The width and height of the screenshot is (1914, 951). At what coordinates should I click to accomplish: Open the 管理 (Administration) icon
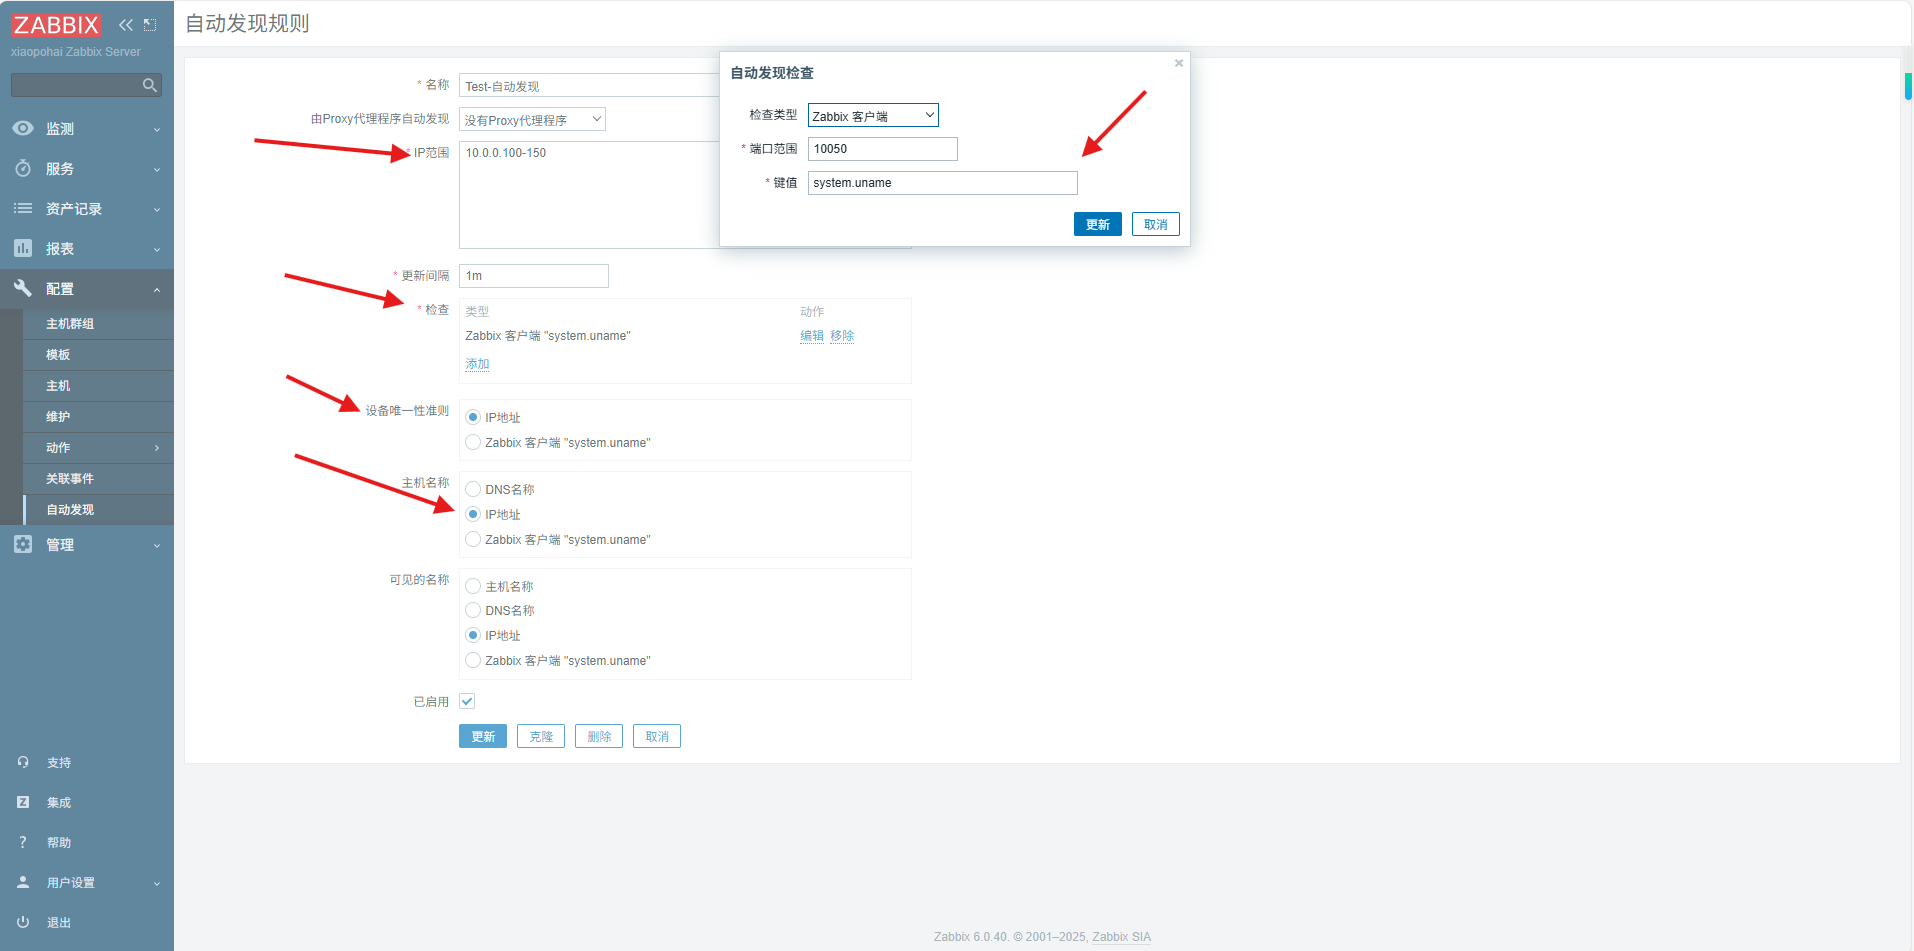tap(23, 544)
